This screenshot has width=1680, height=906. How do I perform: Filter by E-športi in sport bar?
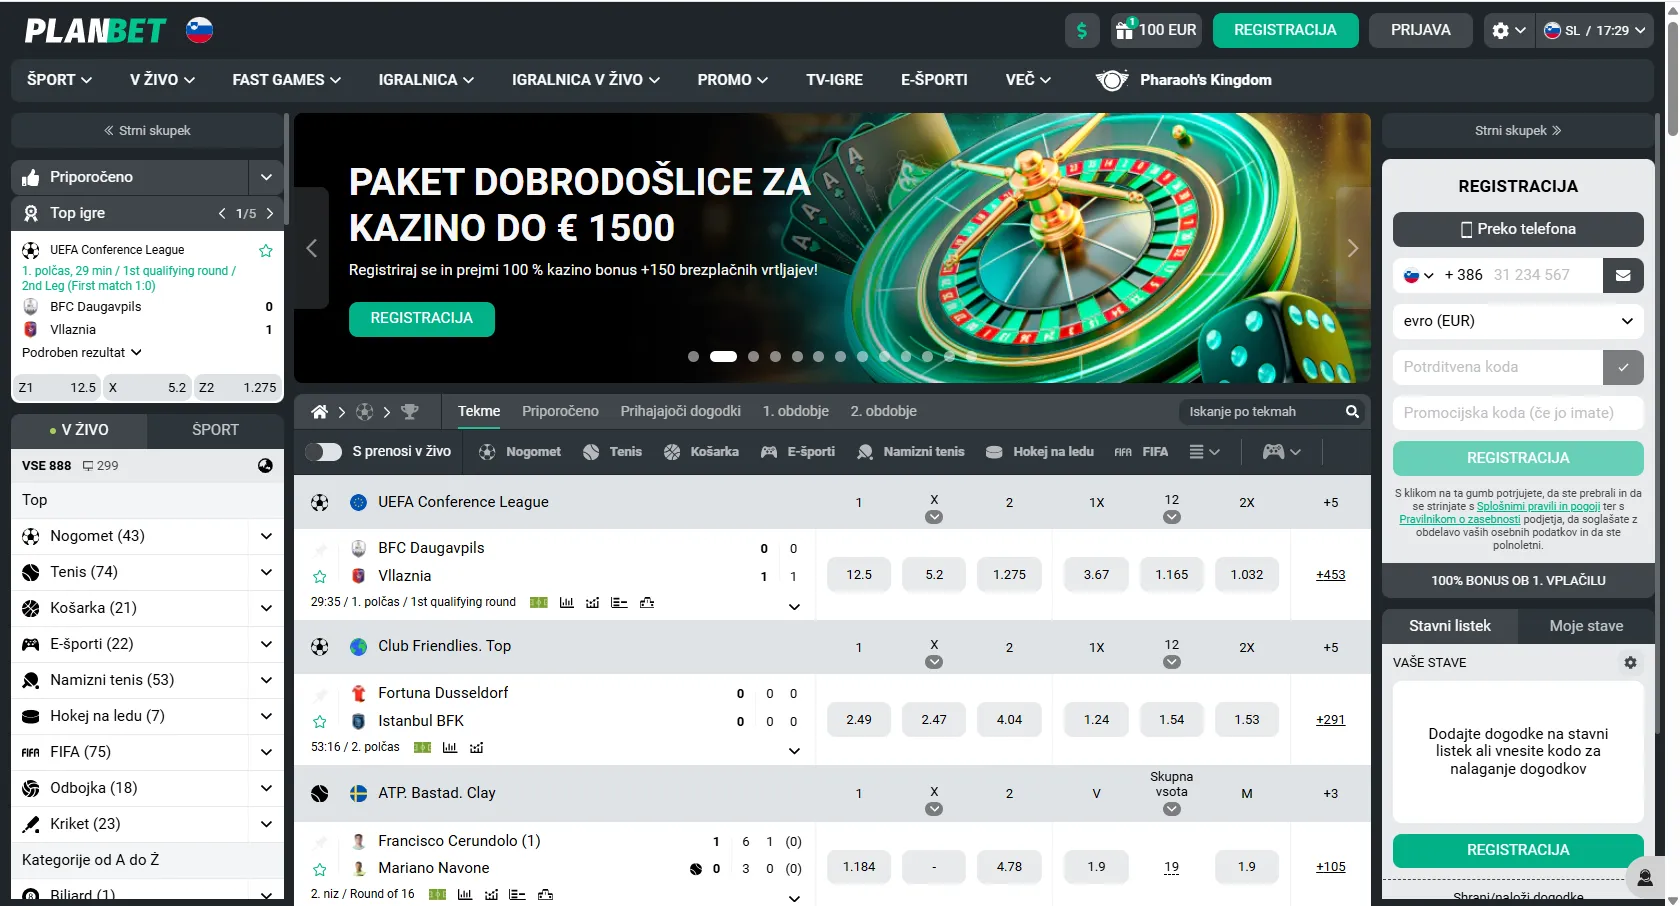point(798,452)
